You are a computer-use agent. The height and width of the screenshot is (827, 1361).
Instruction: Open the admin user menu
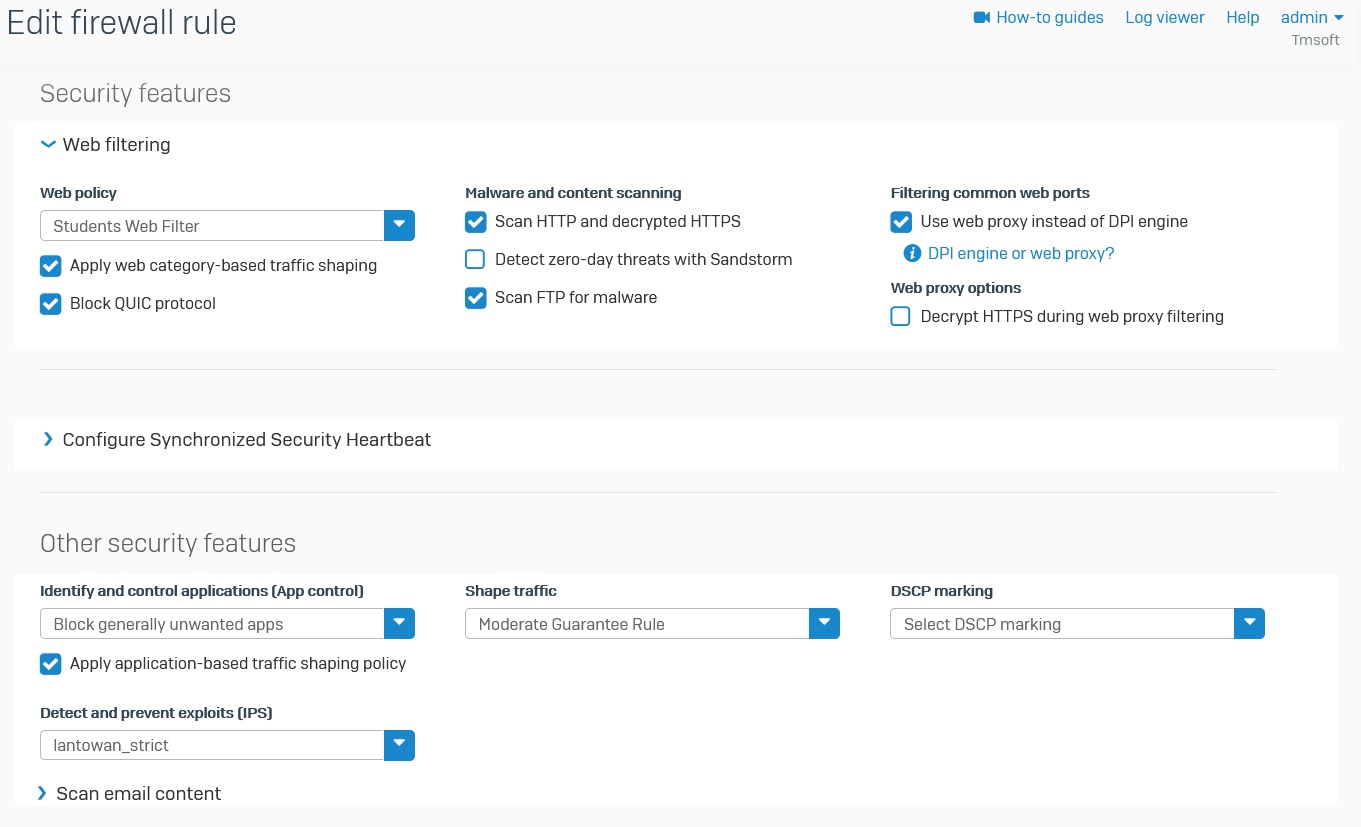(x=1311, y=18)
